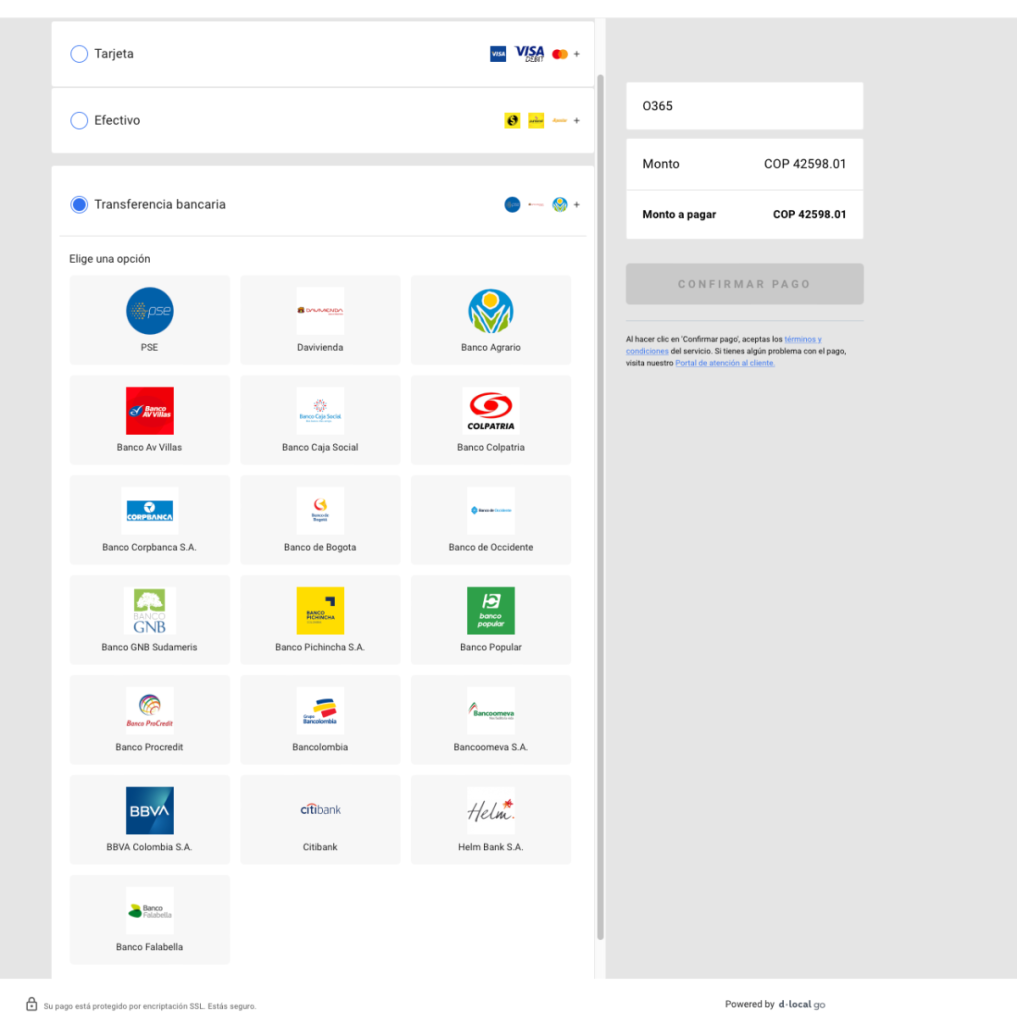Show more bank transfer logos plus

coord(577,205)
